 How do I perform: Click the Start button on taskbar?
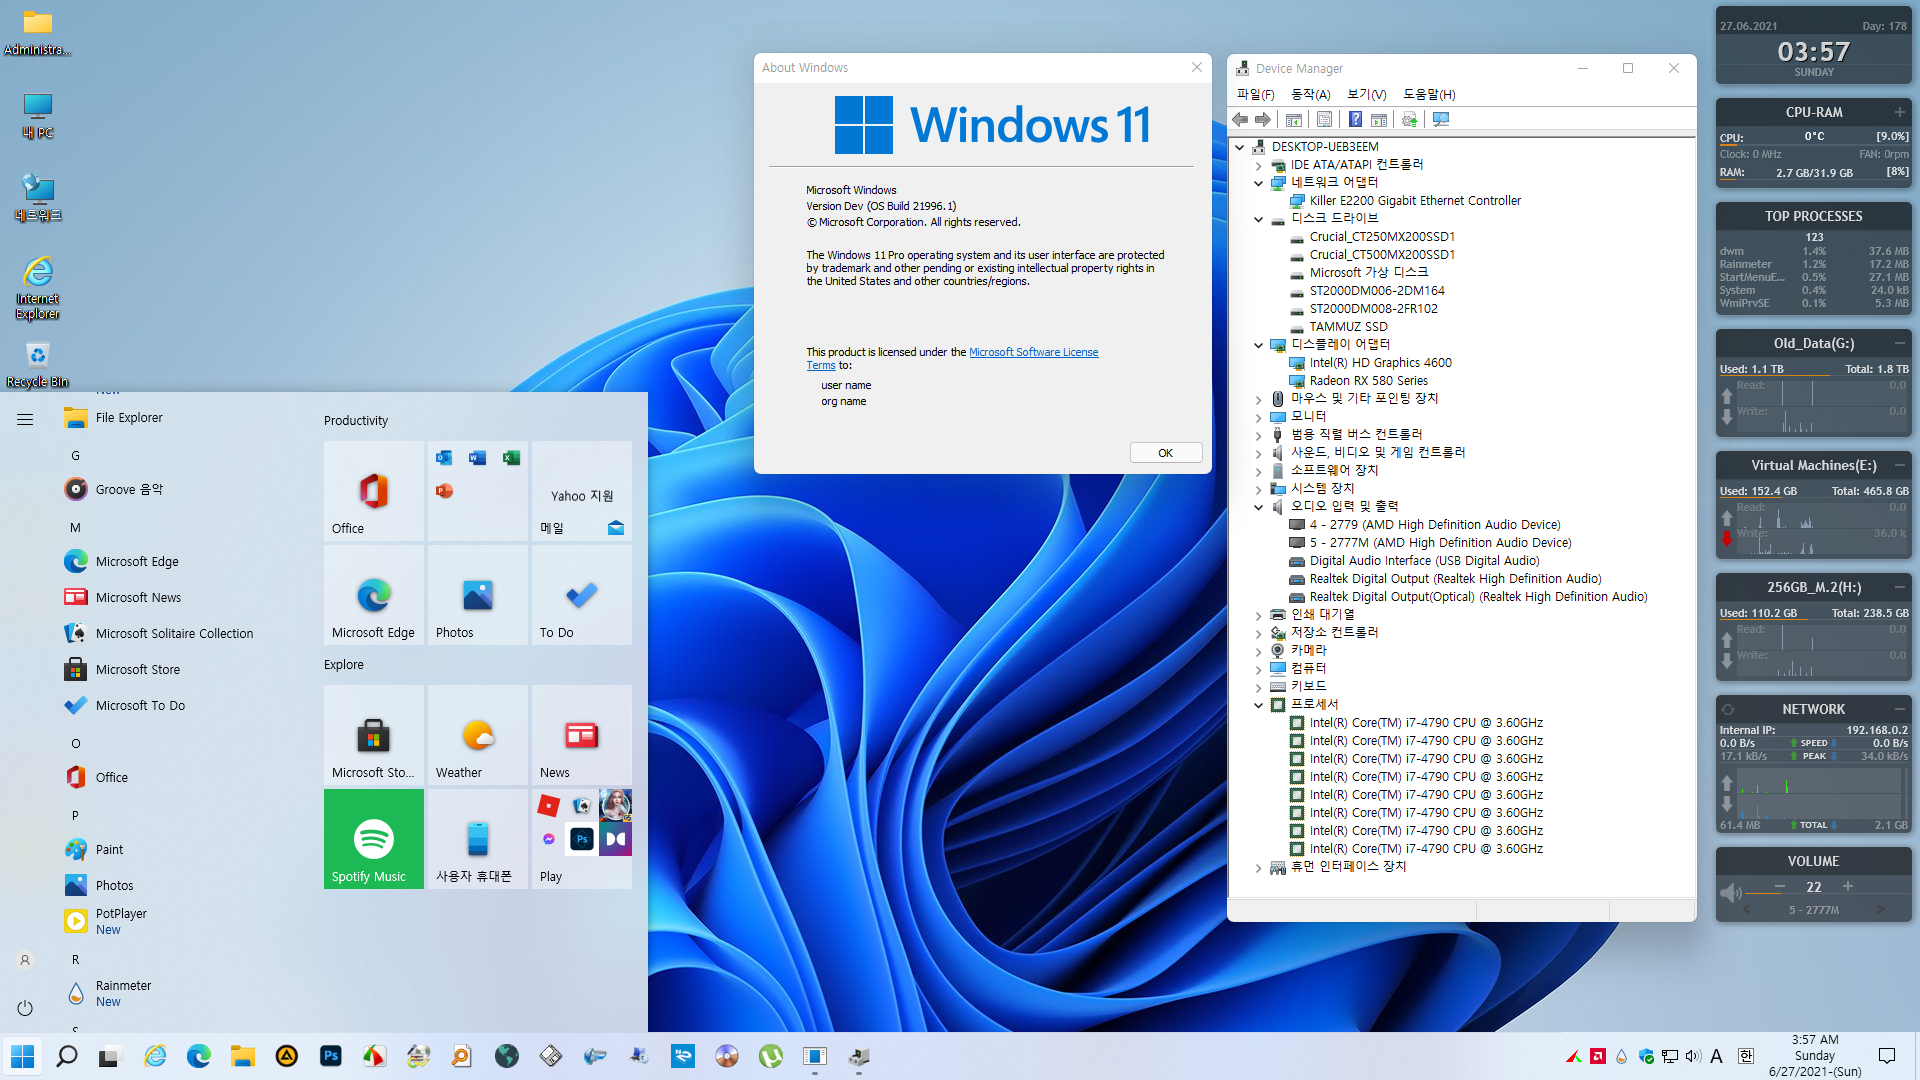pos(22,1056)
